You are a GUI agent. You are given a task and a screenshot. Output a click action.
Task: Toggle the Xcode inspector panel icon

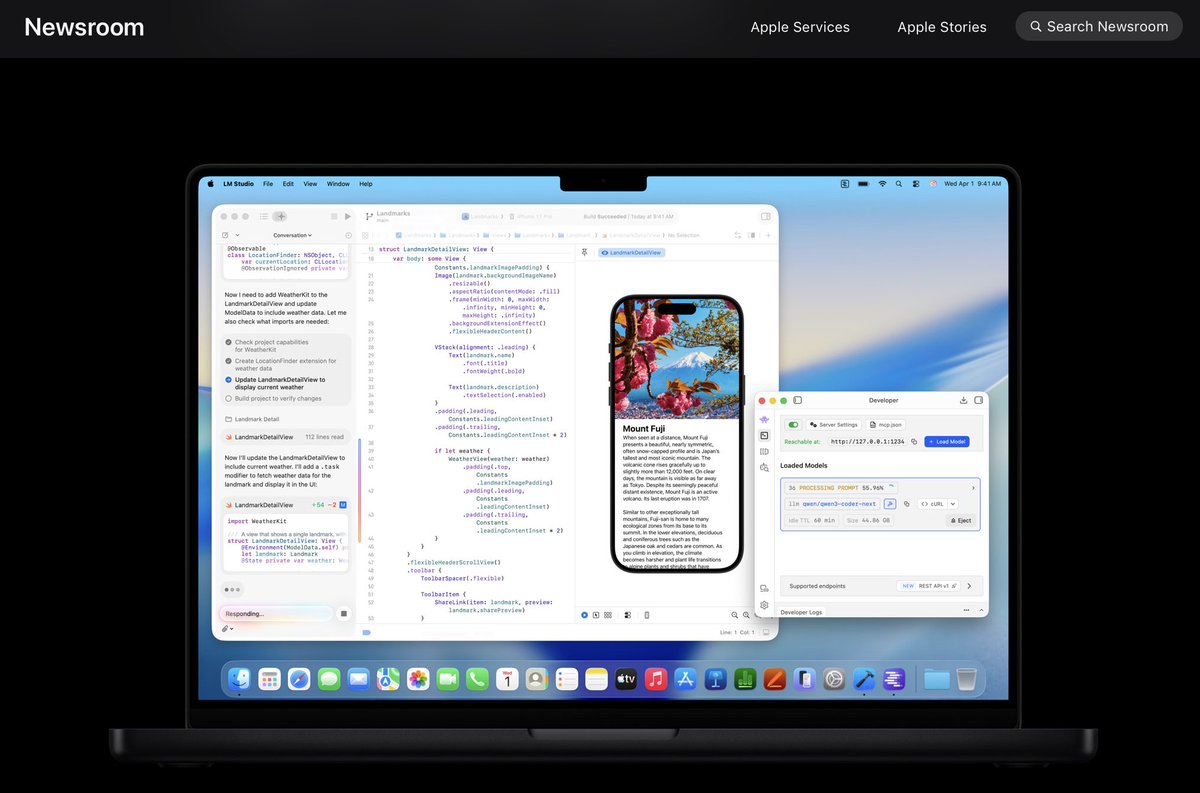(766, 215)
